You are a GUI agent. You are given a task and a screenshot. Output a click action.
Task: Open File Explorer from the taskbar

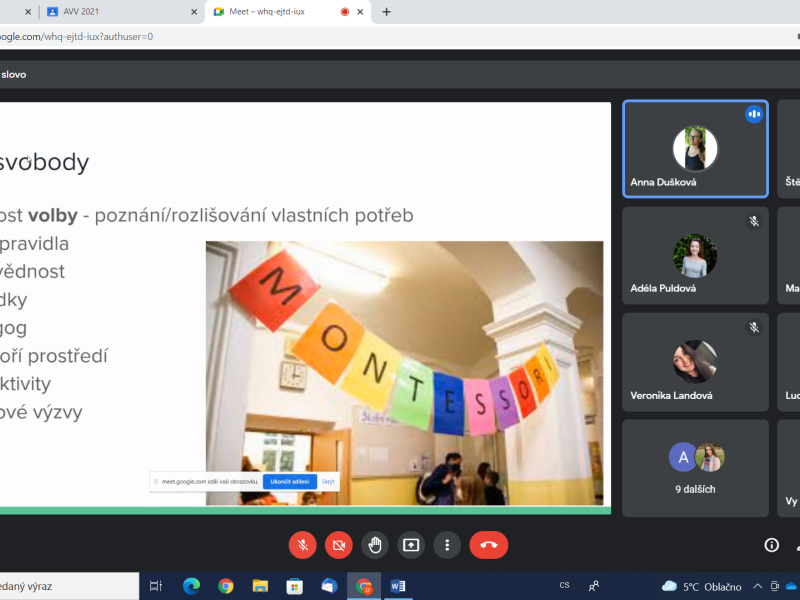click(260, 586)
